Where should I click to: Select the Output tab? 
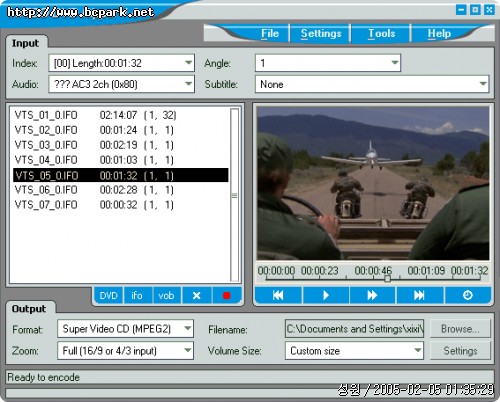(x=29, y=309)
